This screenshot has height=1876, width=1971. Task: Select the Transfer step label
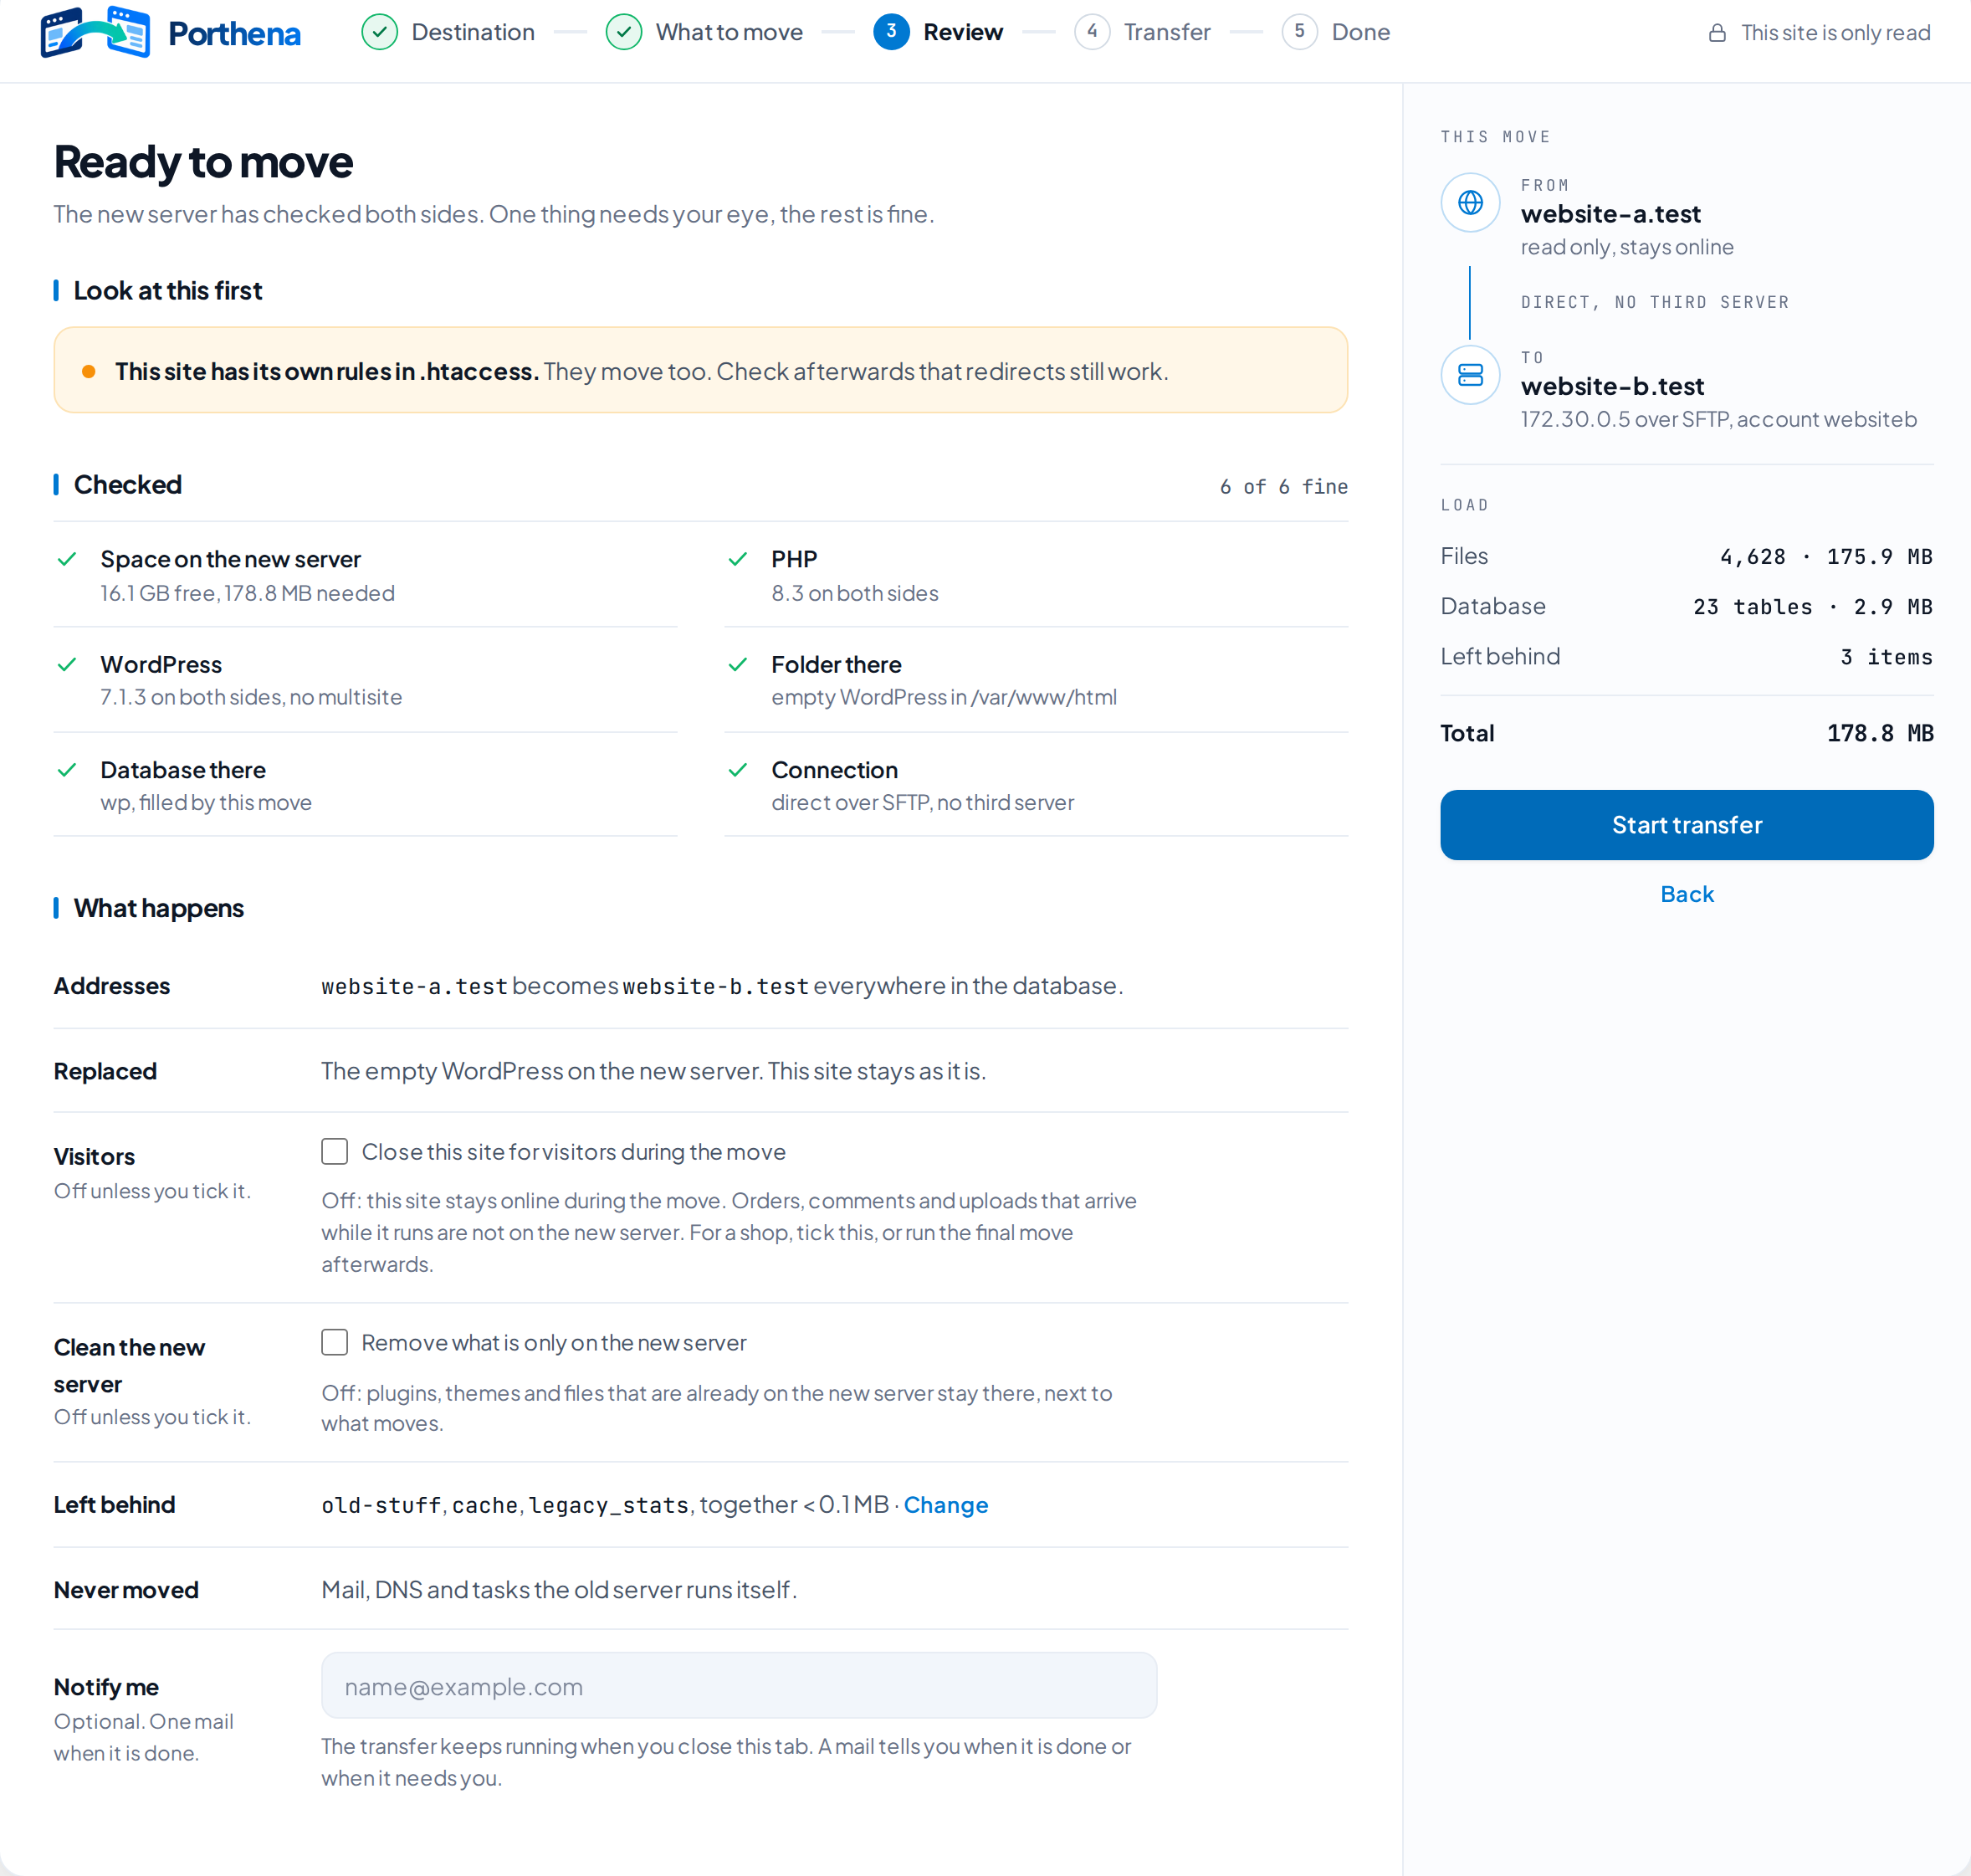tap(1167, 32)
